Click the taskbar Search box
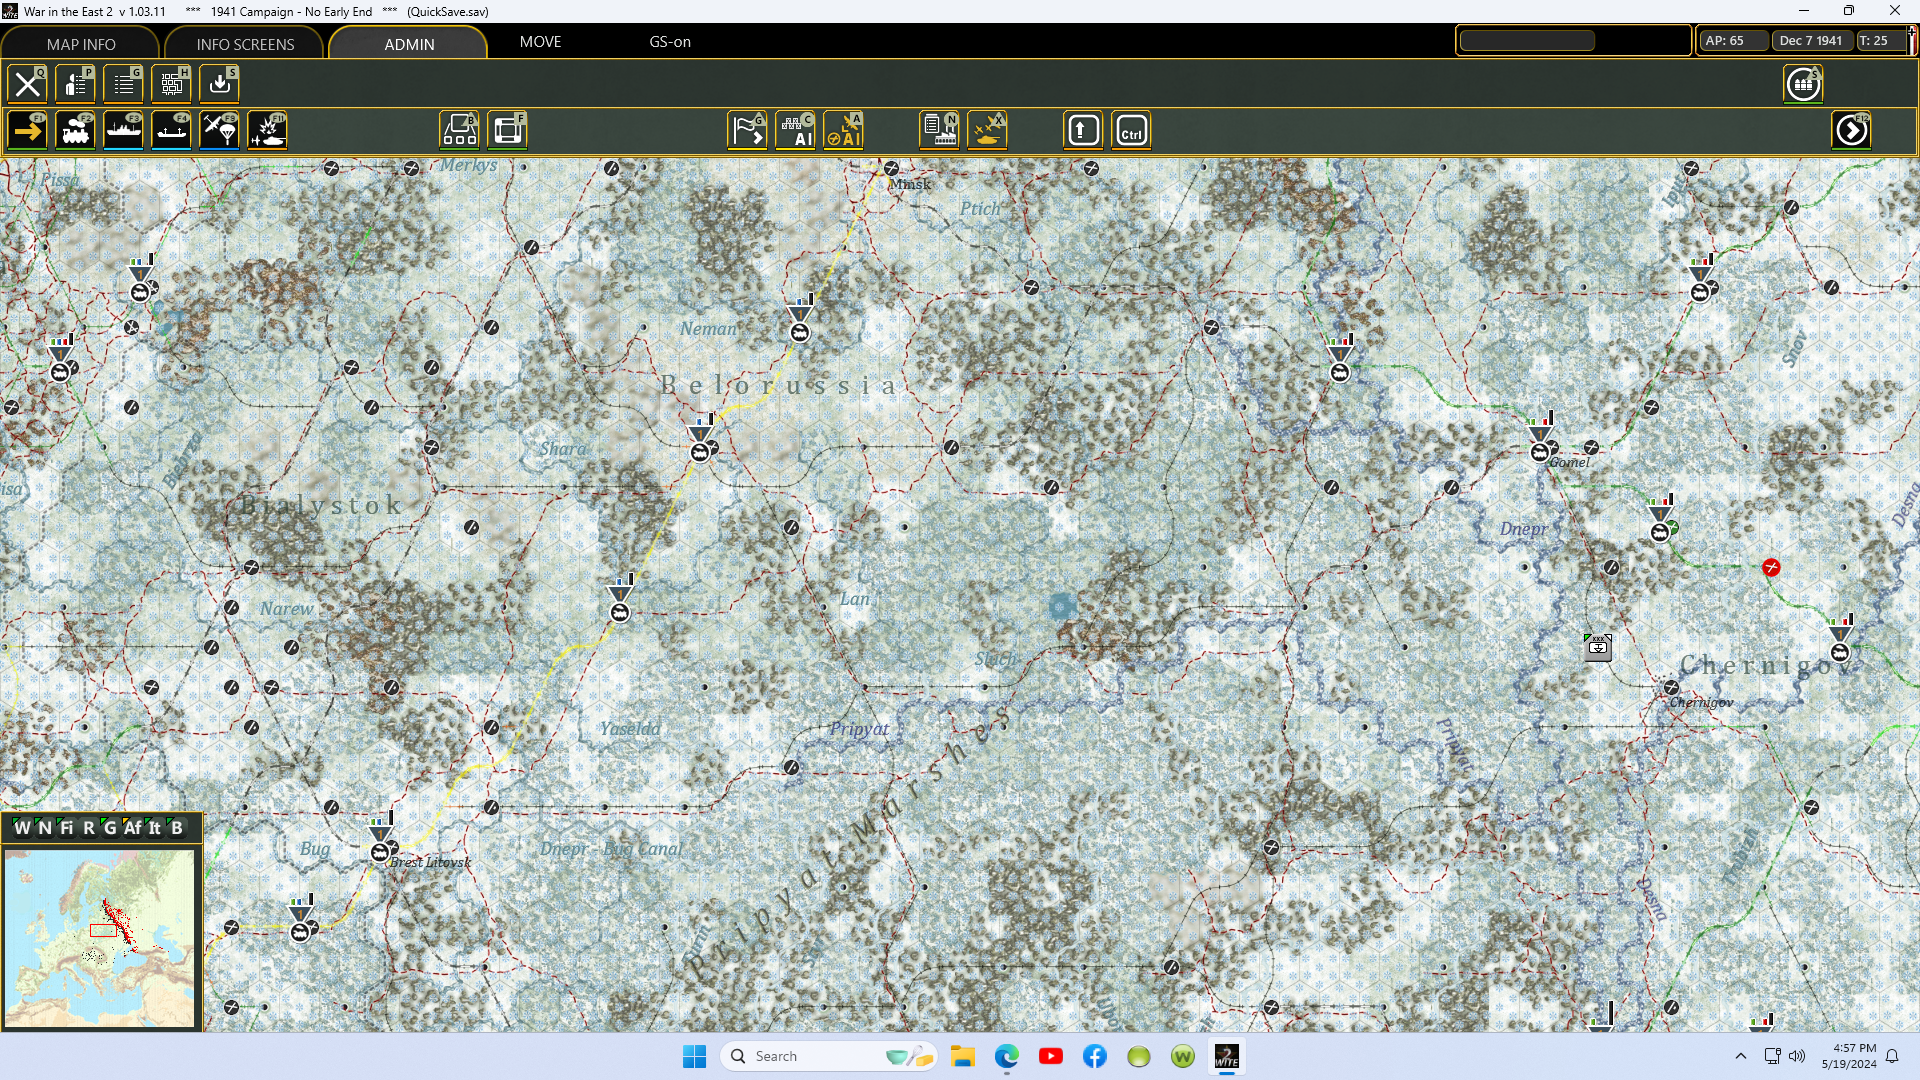Viewport: 1920px width, 1080px height. (829, 1056)
